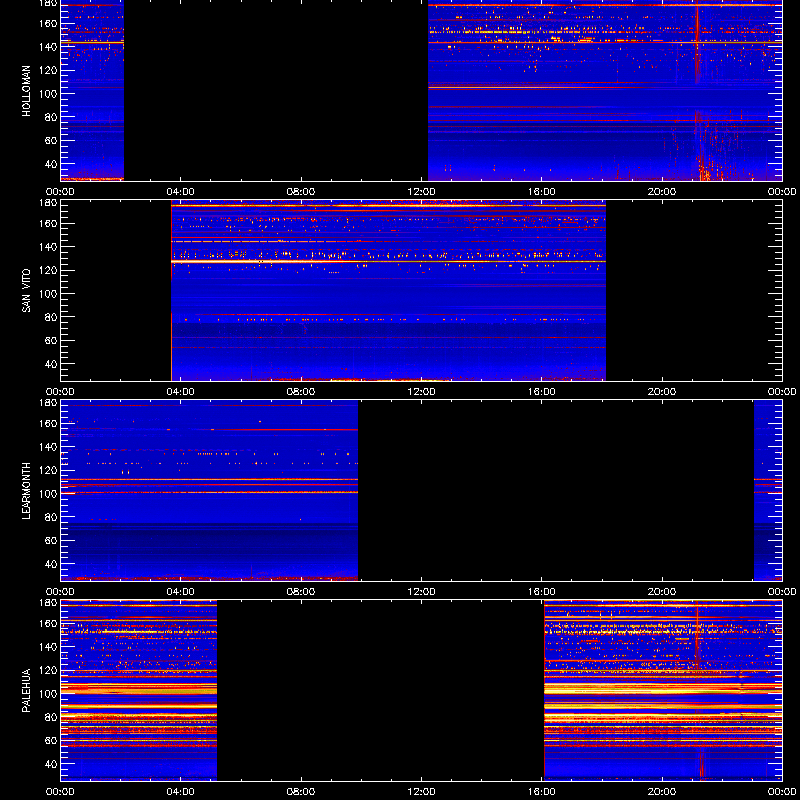The image size is (800, 800).
Task: Select the 180 frequency tick on San Vito axis
Action: tap(48, 203)
